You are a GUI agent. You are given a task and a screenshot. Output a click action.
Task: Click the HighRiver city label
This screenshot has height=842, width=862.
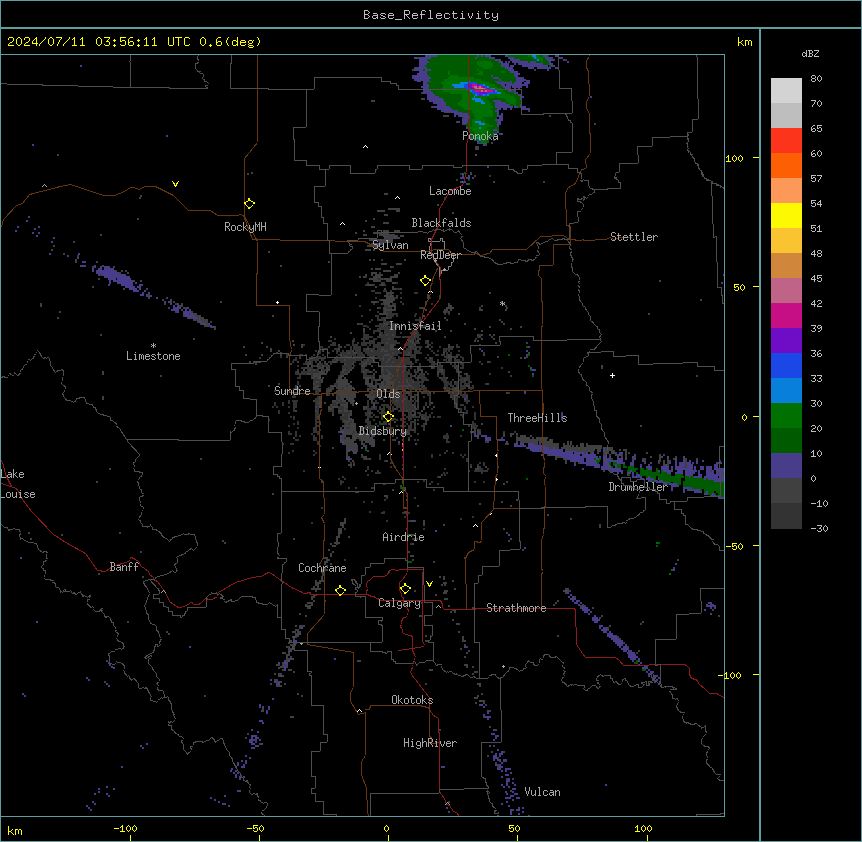(430, 743)
